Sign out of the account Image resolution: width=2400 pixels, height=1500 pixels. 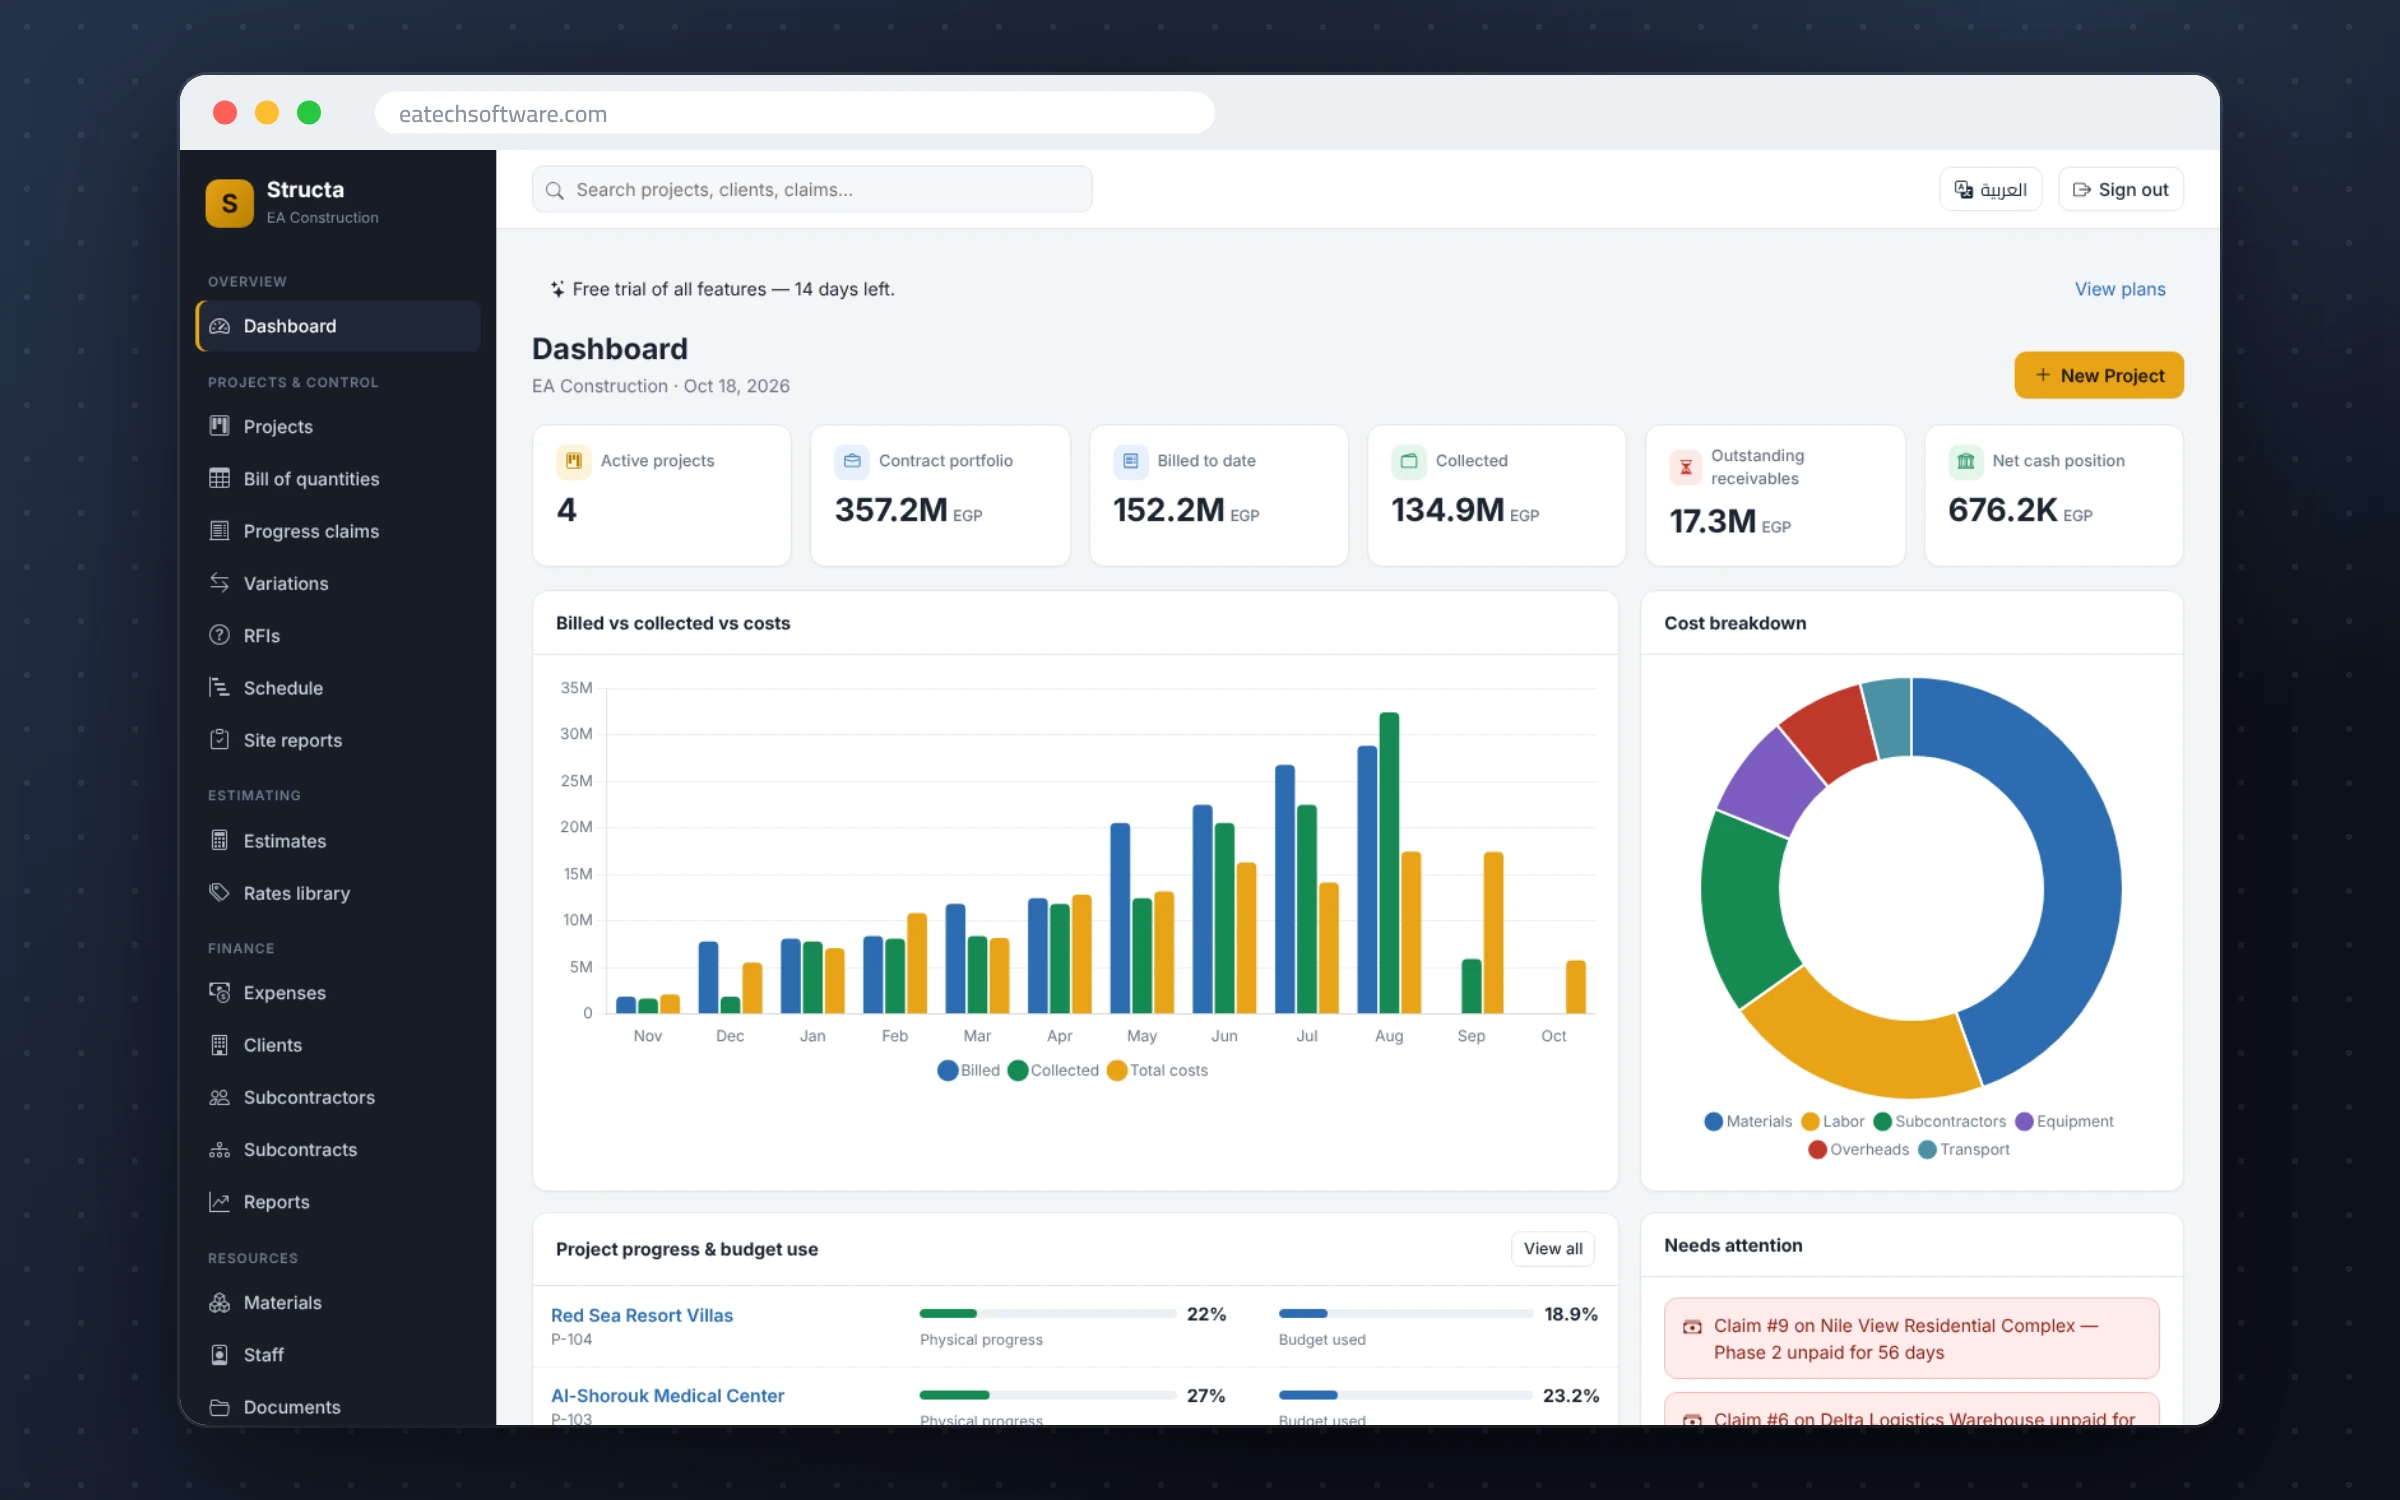tap(2121, 189)
